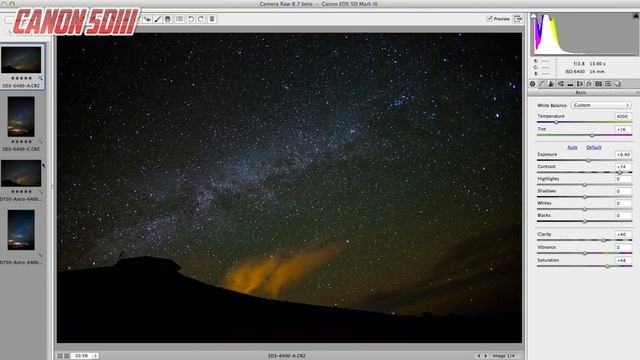Screen dimensions: 640x360
Task: Toggle the Preview checkbox
Action: (x=490, y=19)
